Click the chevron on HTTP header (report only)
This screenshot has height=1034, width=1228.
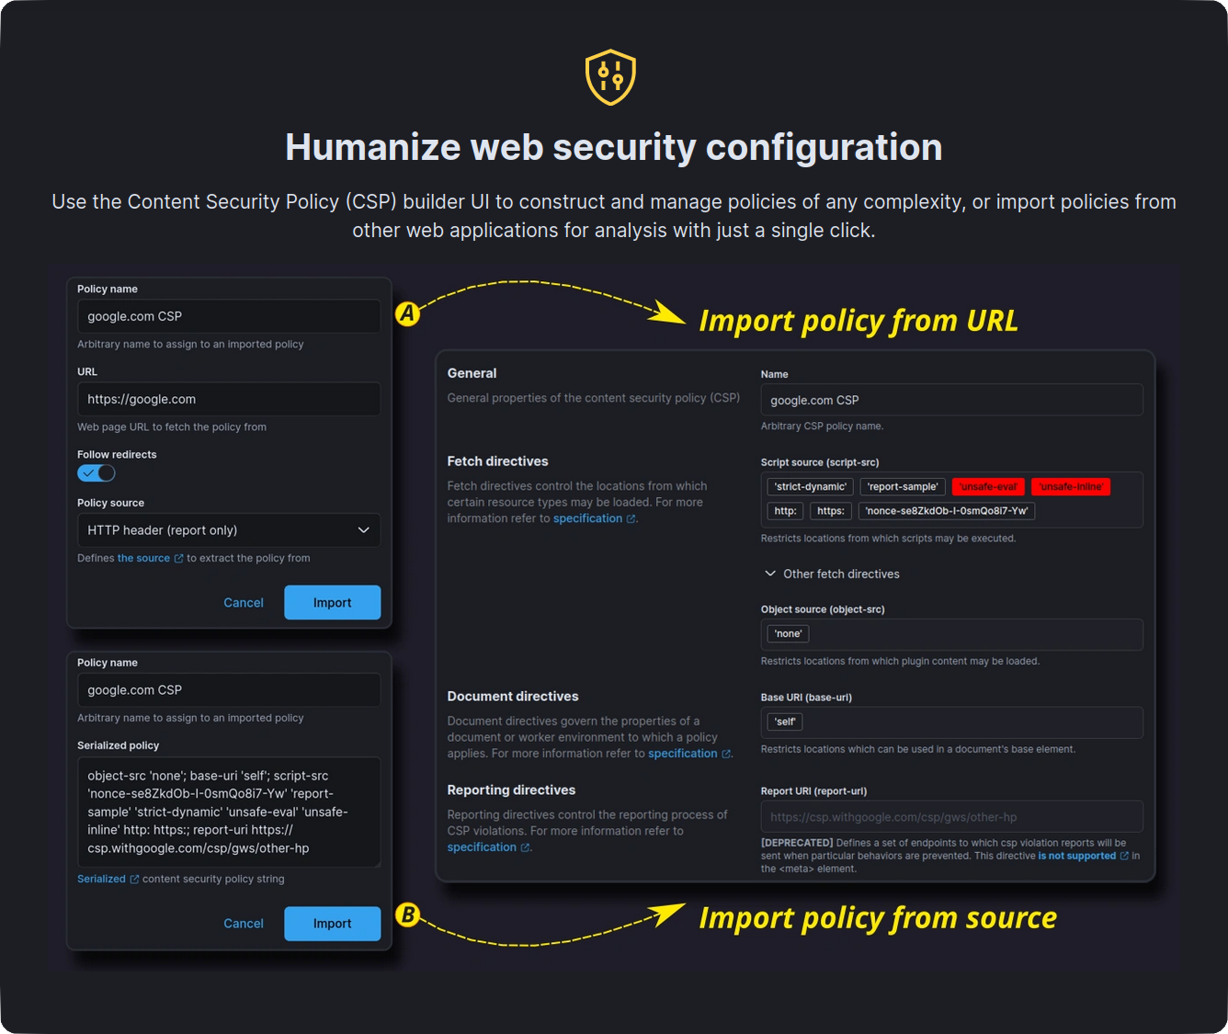[363, 530]
